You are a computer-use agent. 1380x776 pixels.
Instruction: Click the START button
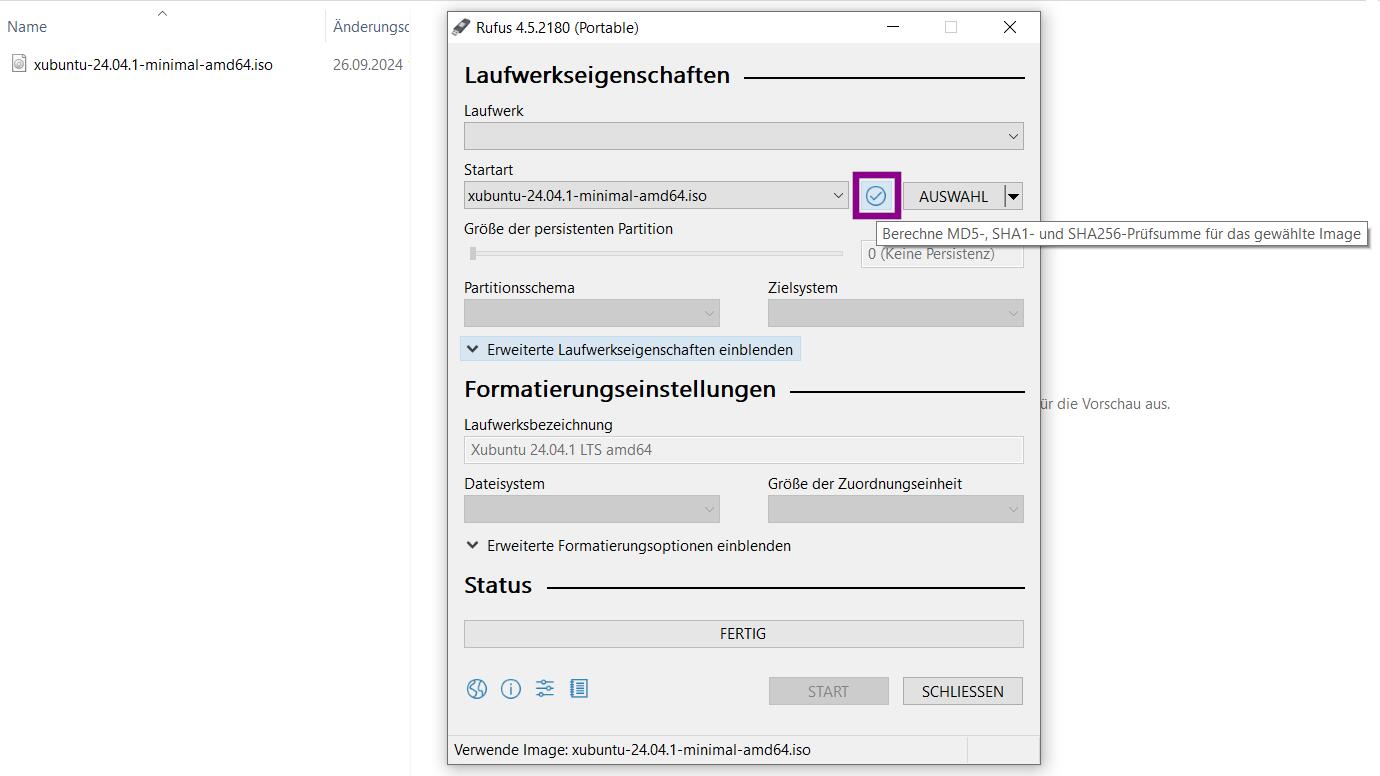[829, 691]
